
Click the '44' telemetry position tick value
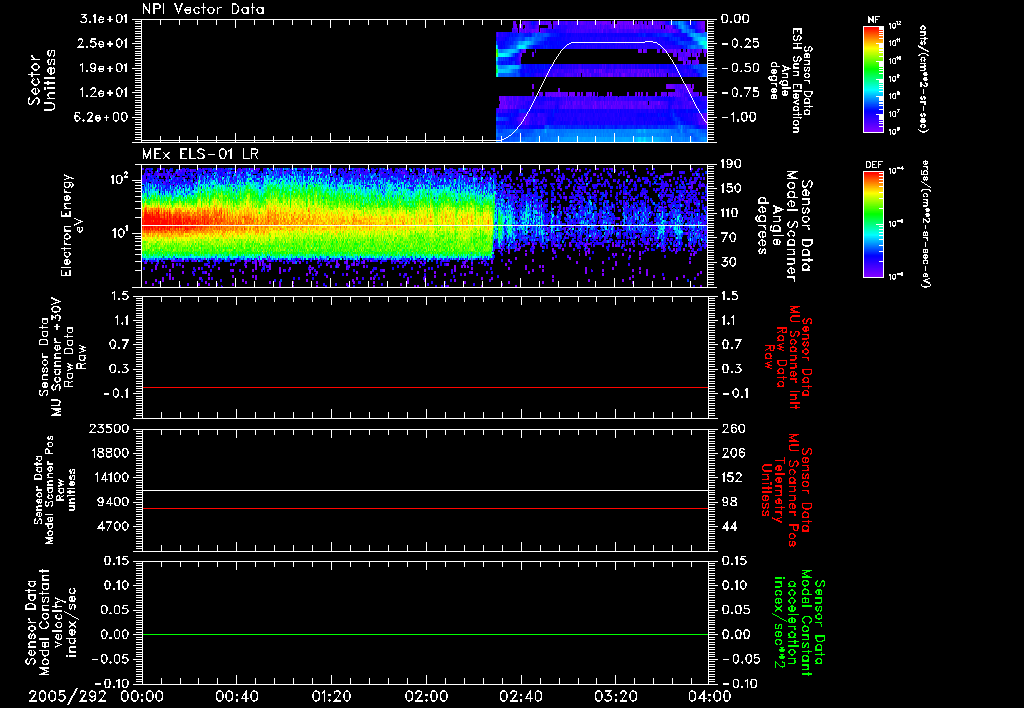(729, 526)
